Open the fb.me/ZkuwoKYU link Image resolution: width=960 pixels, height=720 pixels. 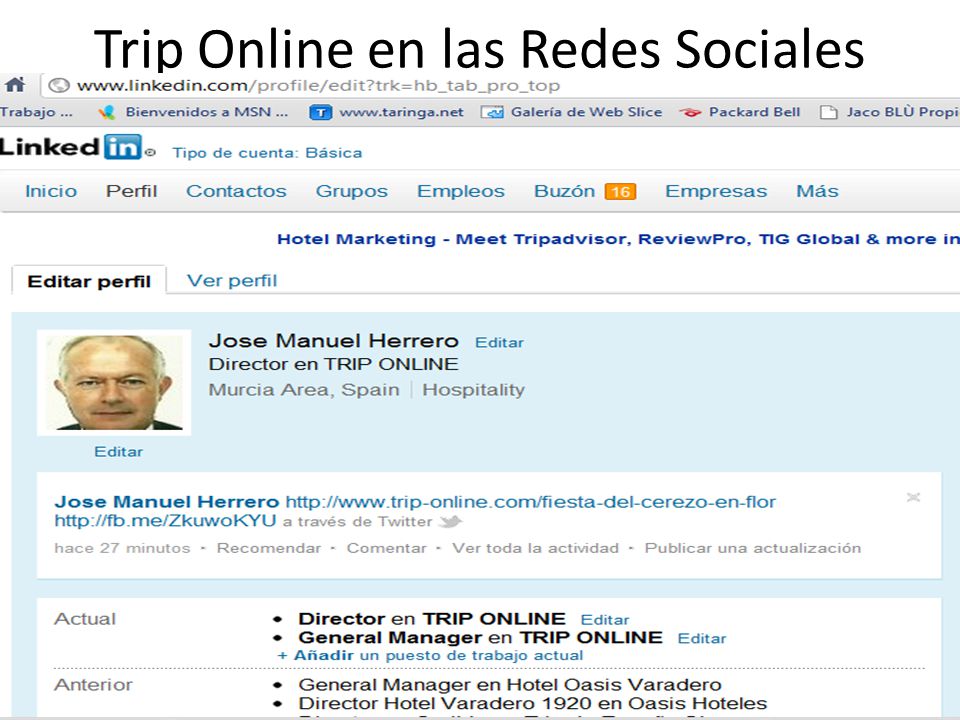pos(165,520)
